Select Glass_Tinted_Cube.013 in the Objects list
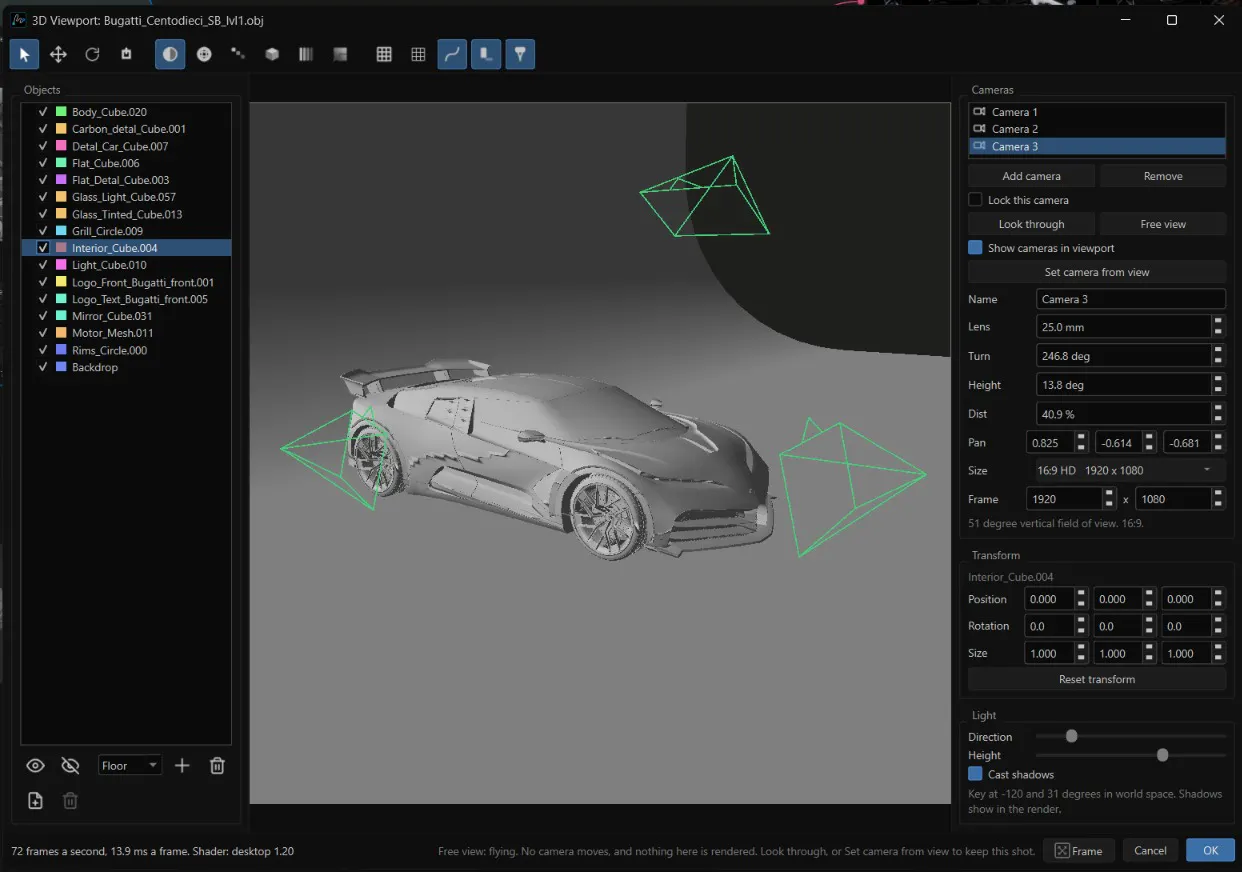The image size is (1242, 872). click(126, 214)
